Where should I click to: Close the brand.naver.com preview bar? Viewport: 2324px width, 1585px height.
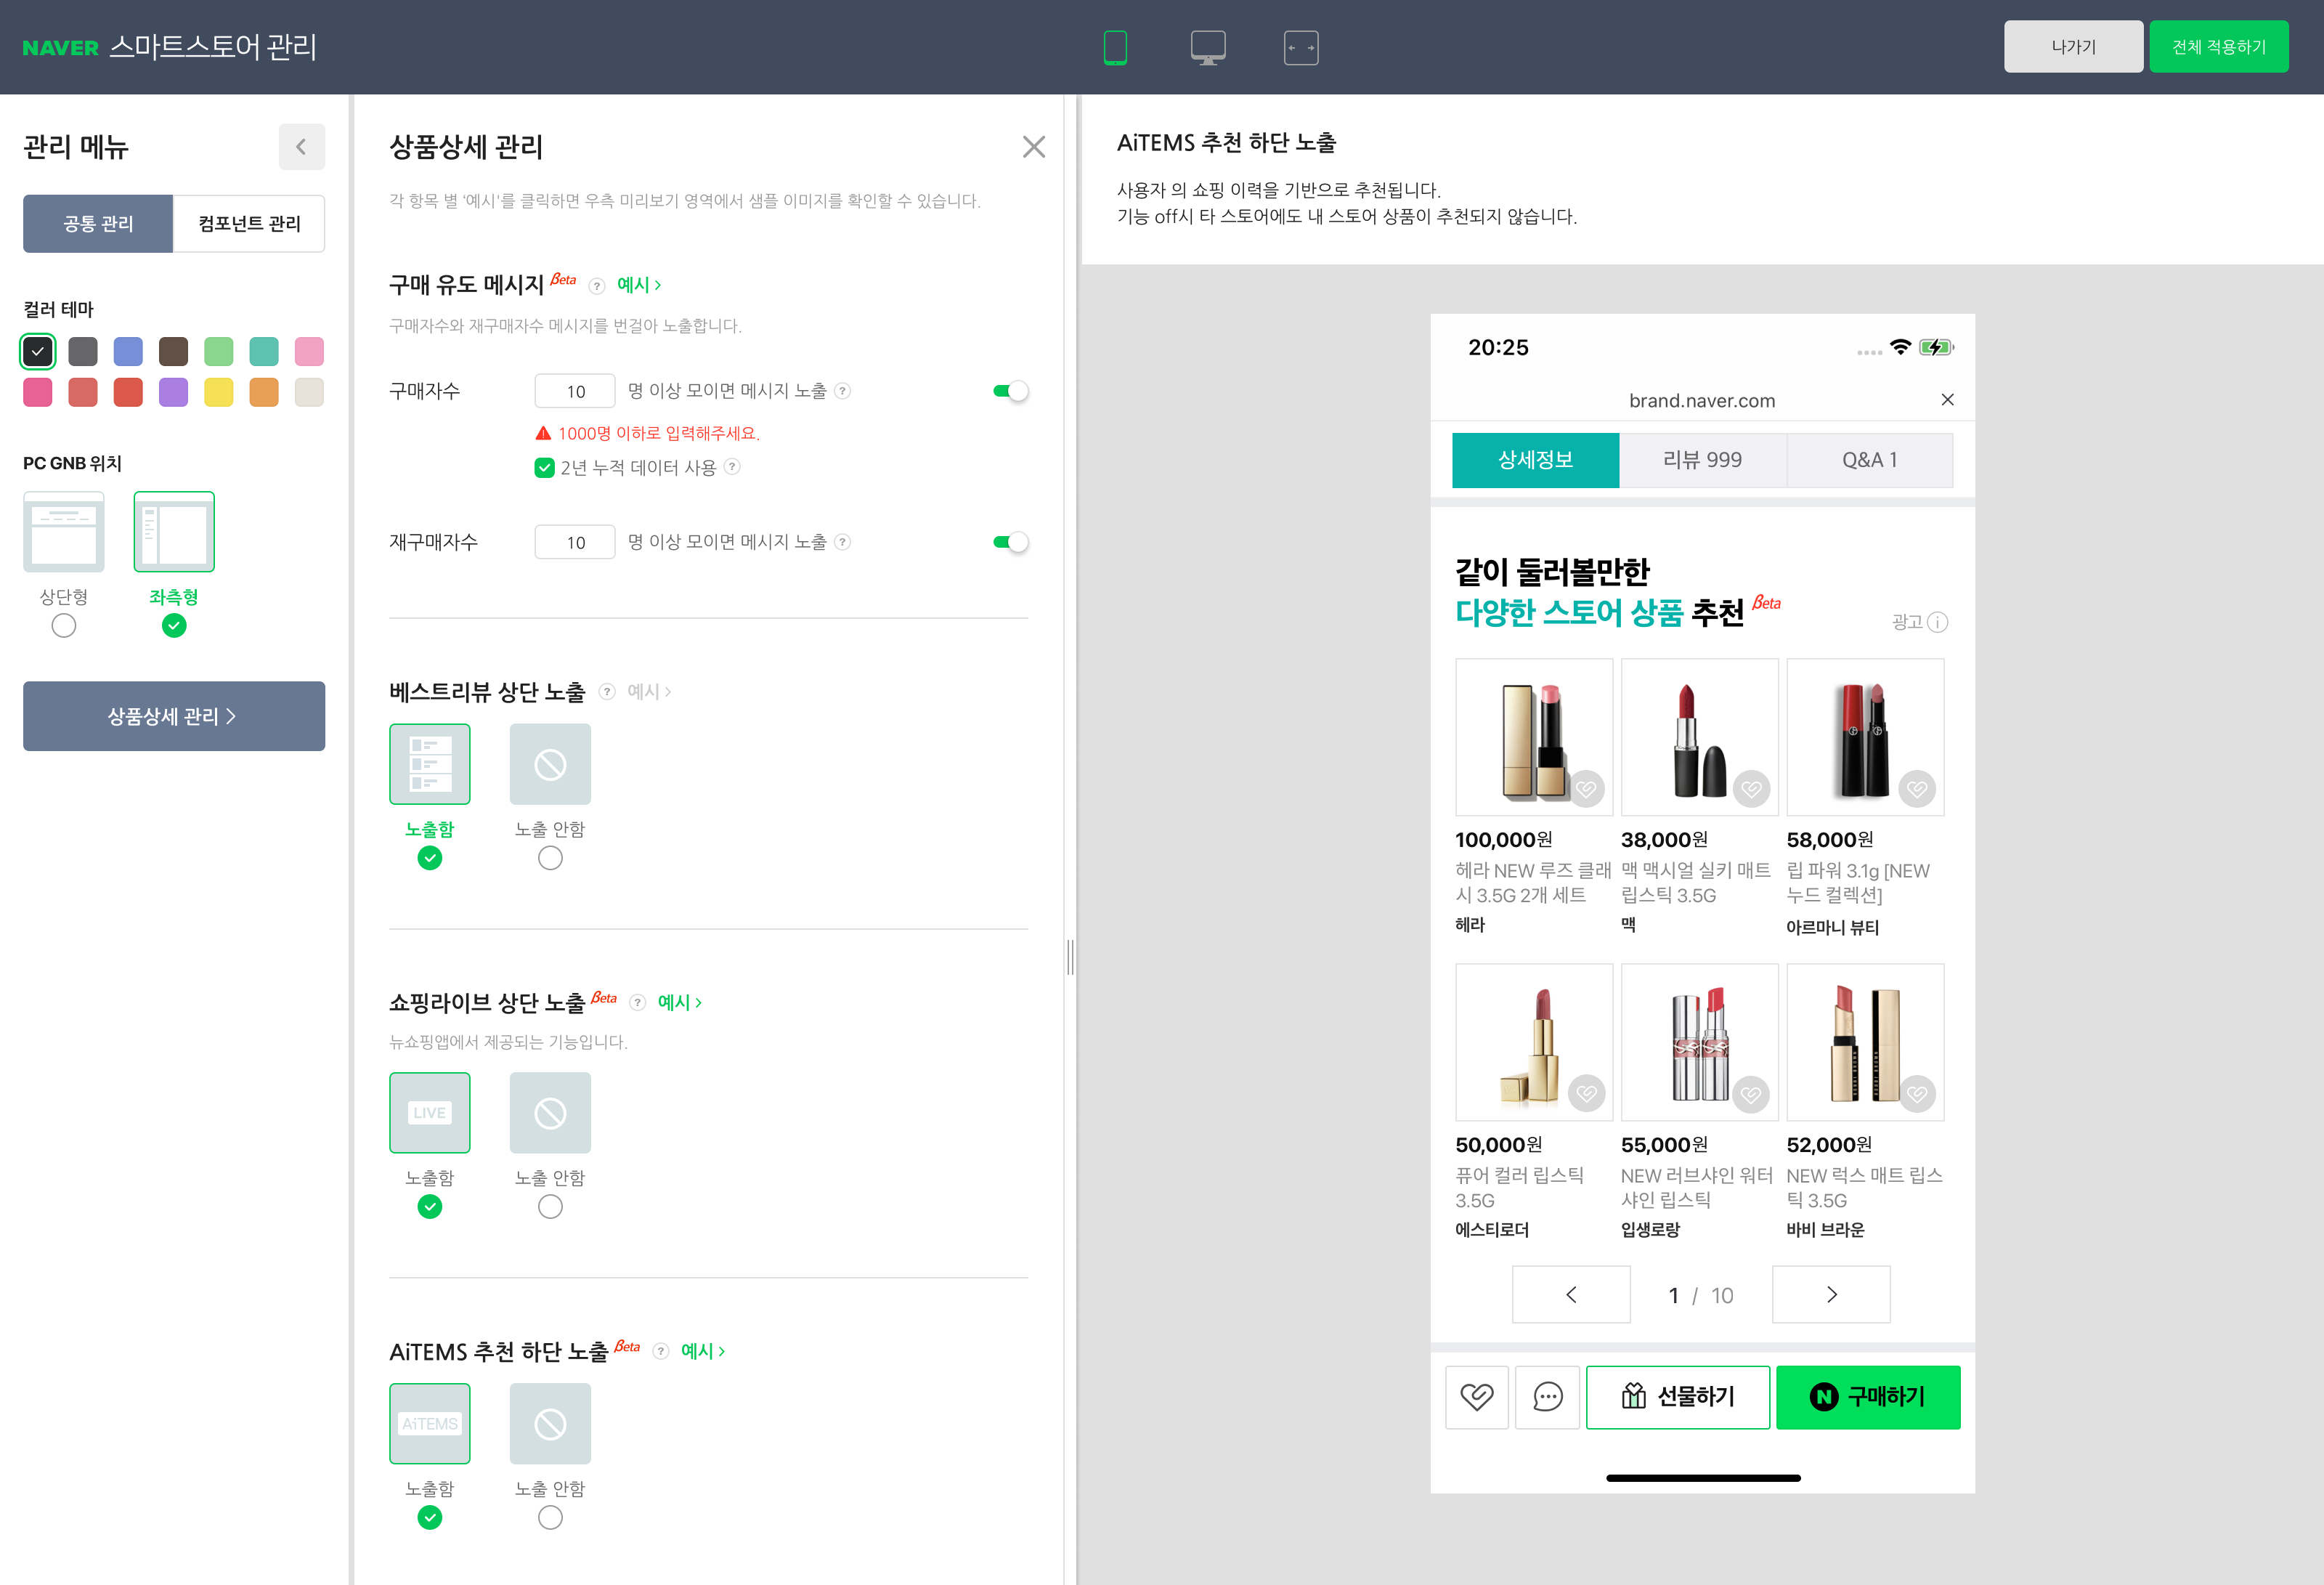coord(1947,400)
